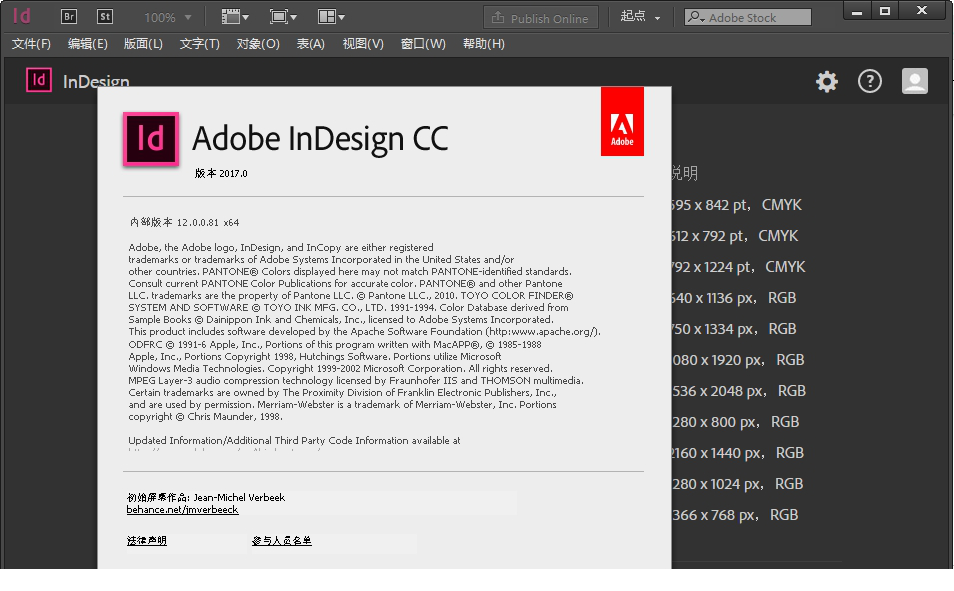Open the 对象(O) menu

pyautogui.click(x=258, y=44)
